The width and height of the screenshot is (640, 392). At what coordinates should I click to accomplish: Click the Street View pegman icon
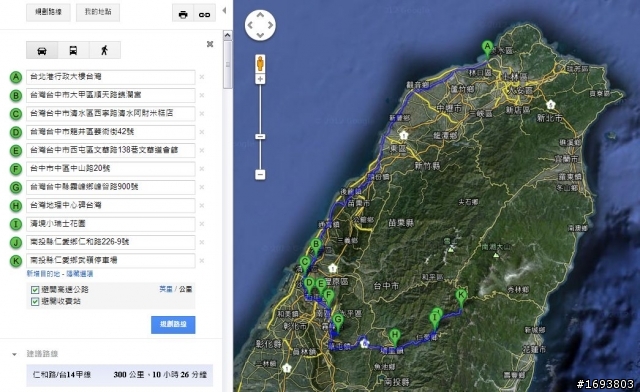[x=260, y=64]
